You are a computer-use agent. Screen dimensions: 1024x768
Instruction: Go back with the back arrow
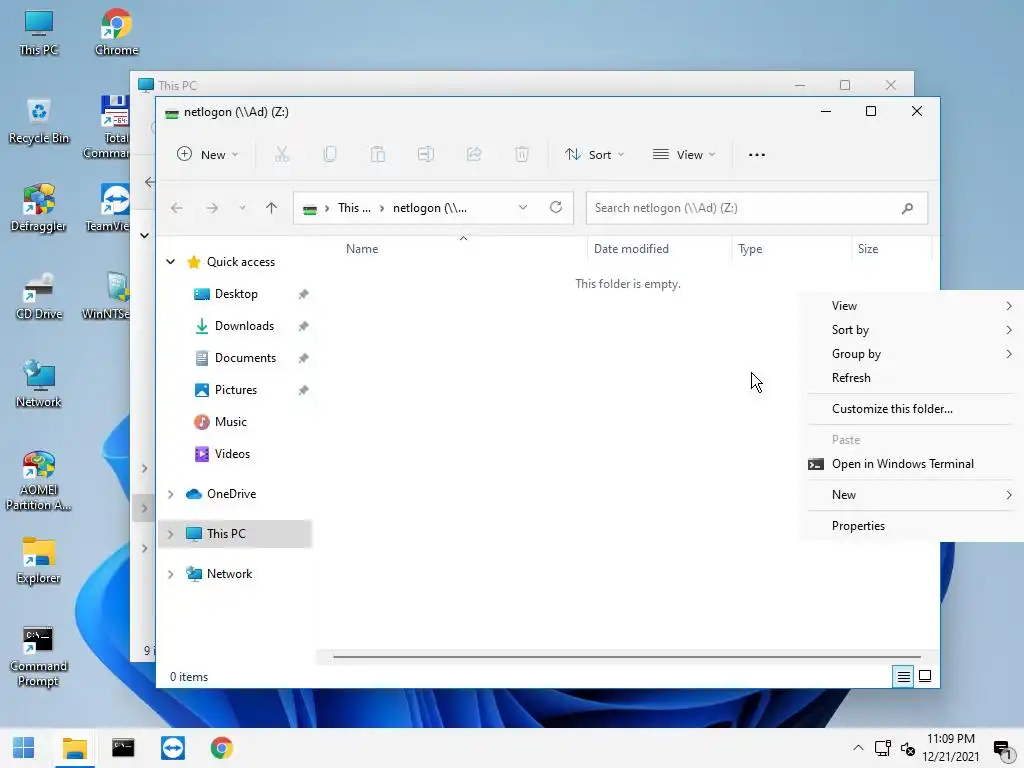[x=176, y=208]
